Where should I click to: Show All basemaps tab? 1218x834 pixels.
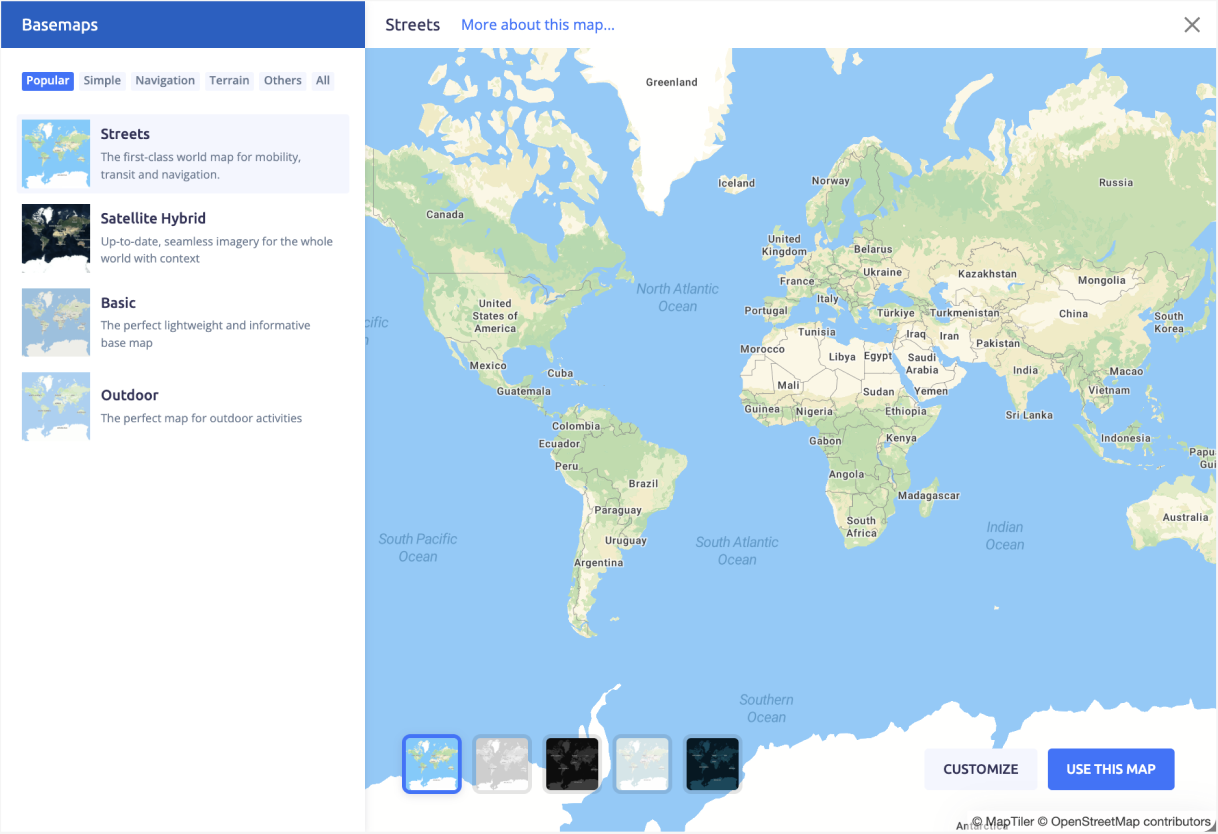click(x=322, y=81)
